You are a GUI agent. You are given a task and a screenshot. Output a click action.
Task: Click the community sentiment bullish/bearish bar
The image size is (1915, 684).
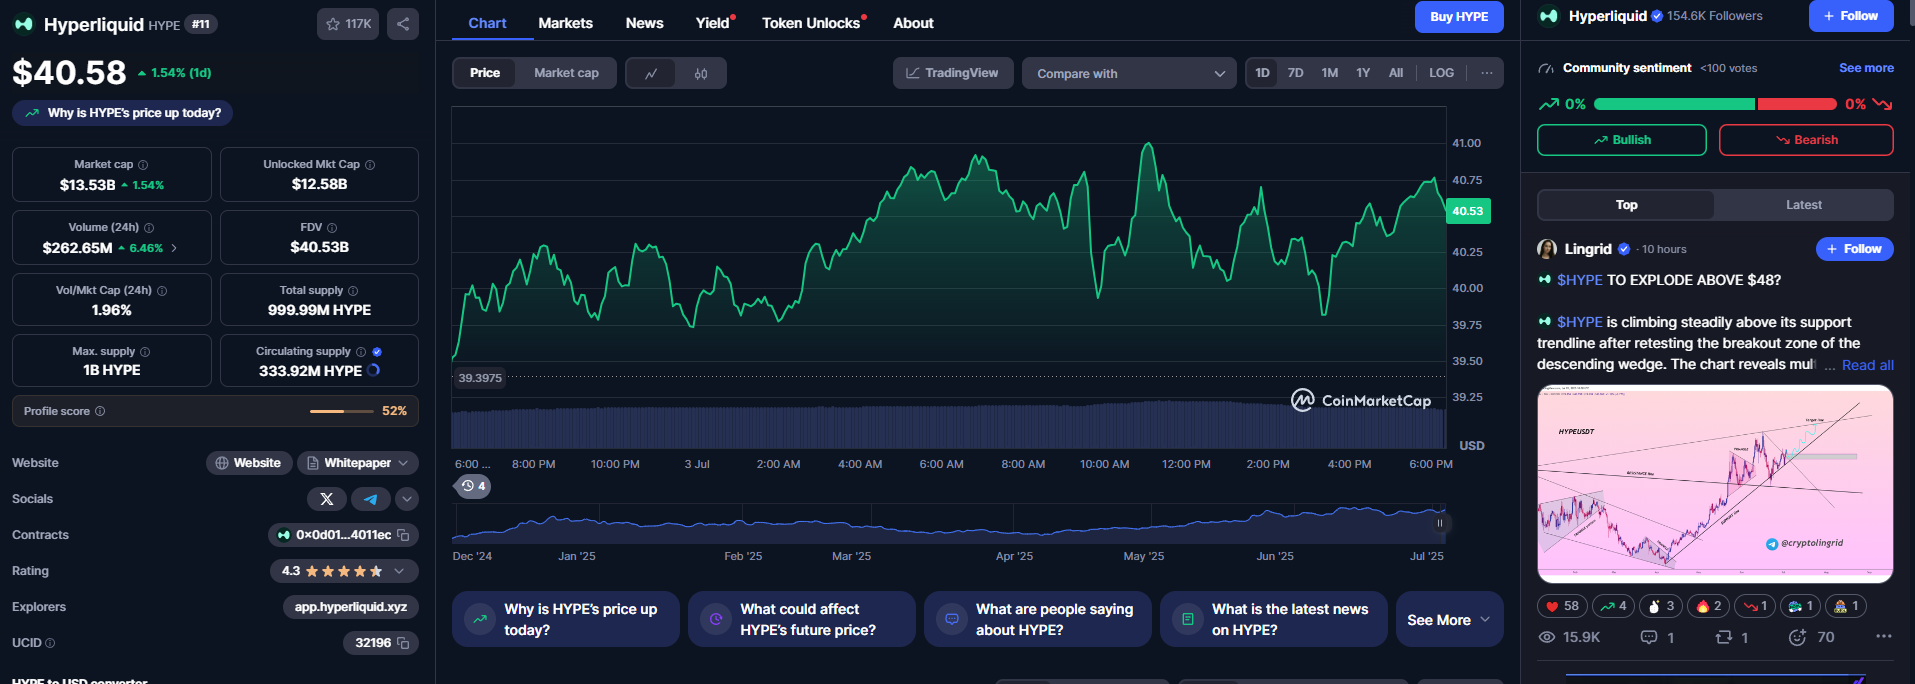tap(1715, 104)
